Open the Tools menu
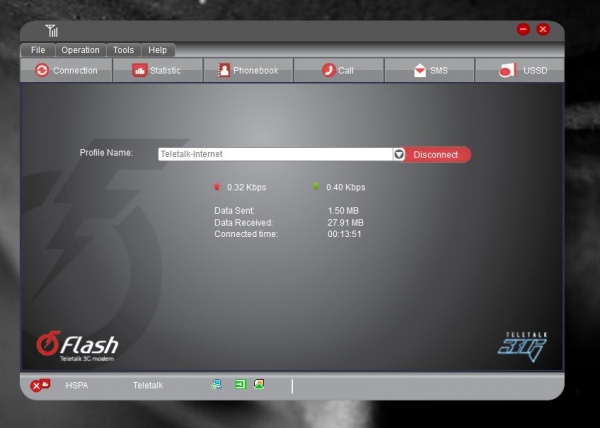This screenshot has height=428, width=600. [124, 50]
